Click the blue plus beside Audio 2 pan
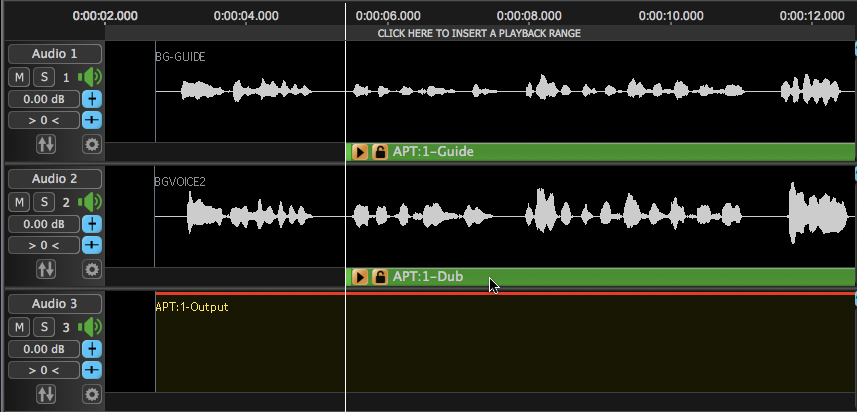The height and width of the screenshot is (412, 857). (x=92, y=245)
